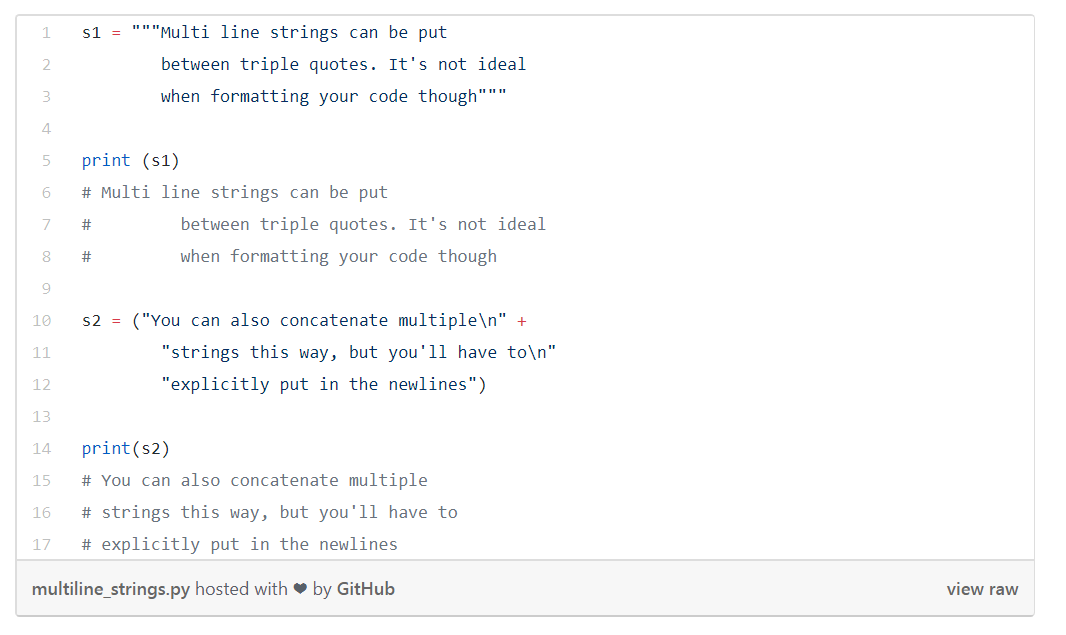Open the multiline_strings.py file link
Screen dimensions: 1066x635
[111, 589]
